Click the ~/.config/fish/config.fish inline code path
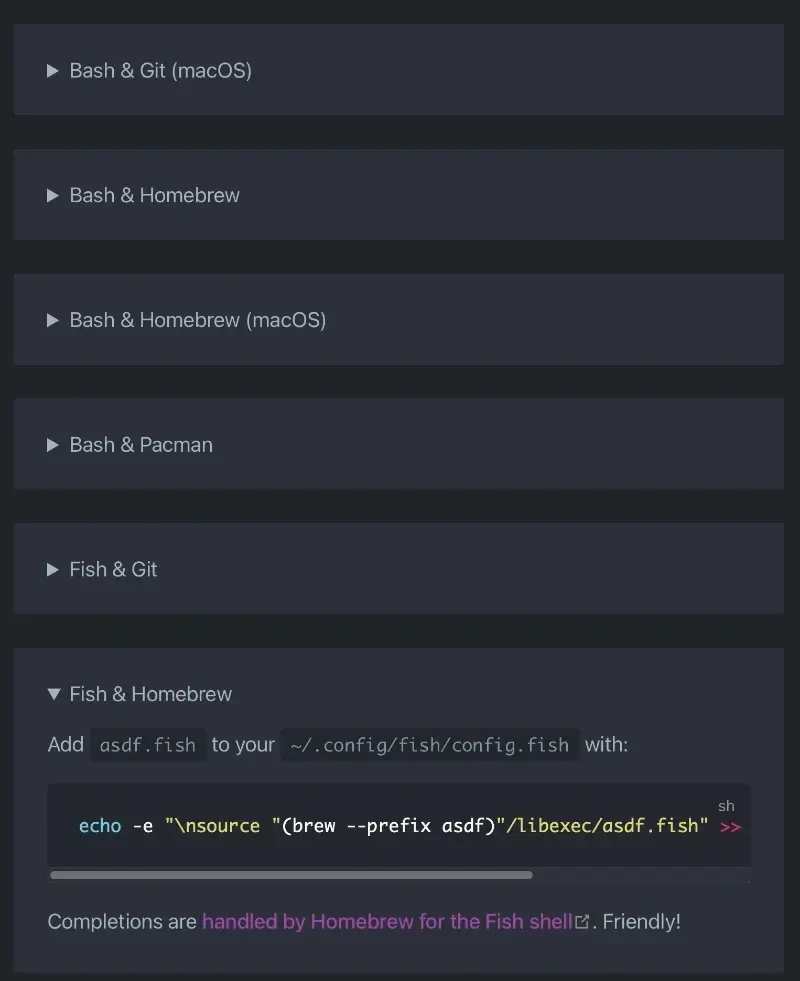This screenshot has width=800, height=981. 430,745
